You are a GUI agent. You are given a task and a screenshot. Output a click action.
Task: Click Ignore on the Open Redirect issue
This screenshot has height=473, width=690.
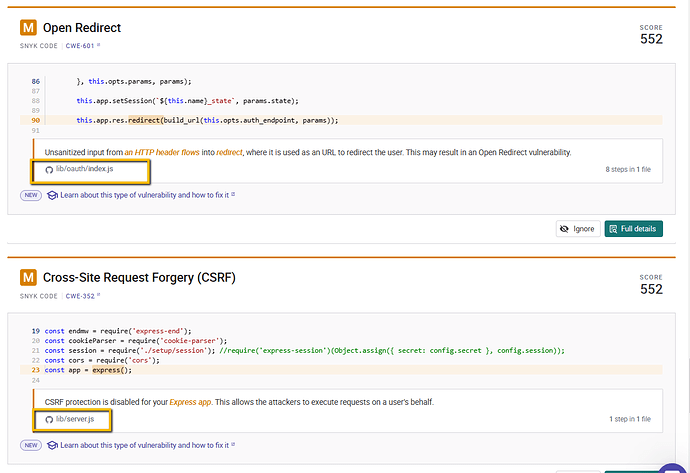click(x=578, y=229)
